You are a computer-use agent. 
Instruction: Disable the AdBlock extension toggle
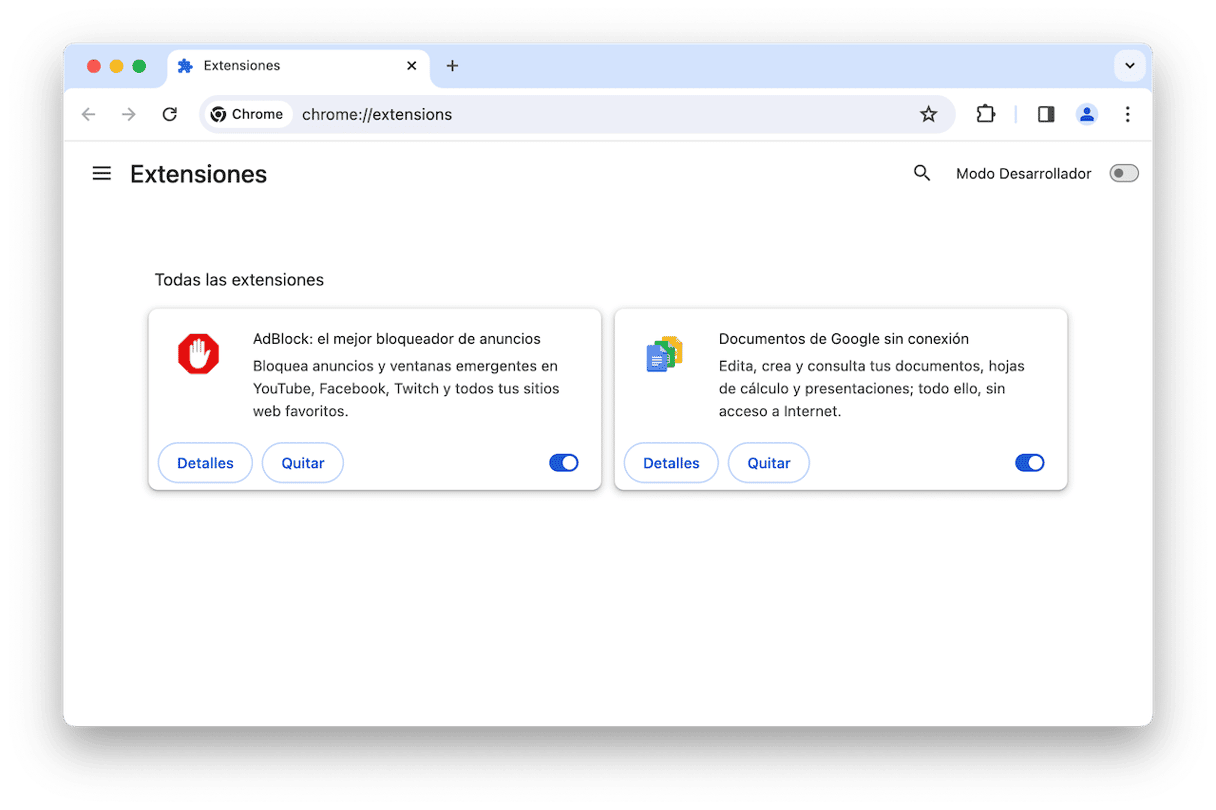tap(564, 463)
